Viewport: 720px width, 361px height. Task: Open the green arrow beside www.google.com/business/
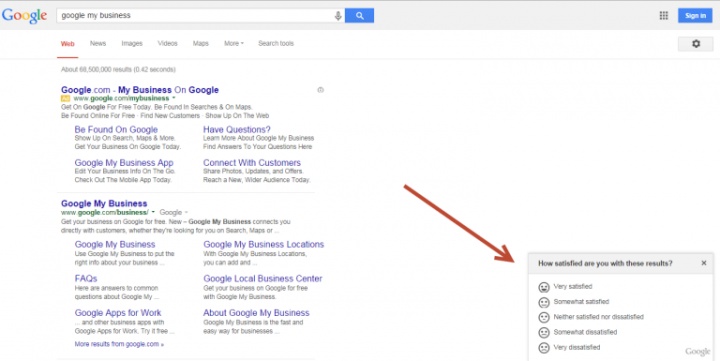(x=153, y=212)
